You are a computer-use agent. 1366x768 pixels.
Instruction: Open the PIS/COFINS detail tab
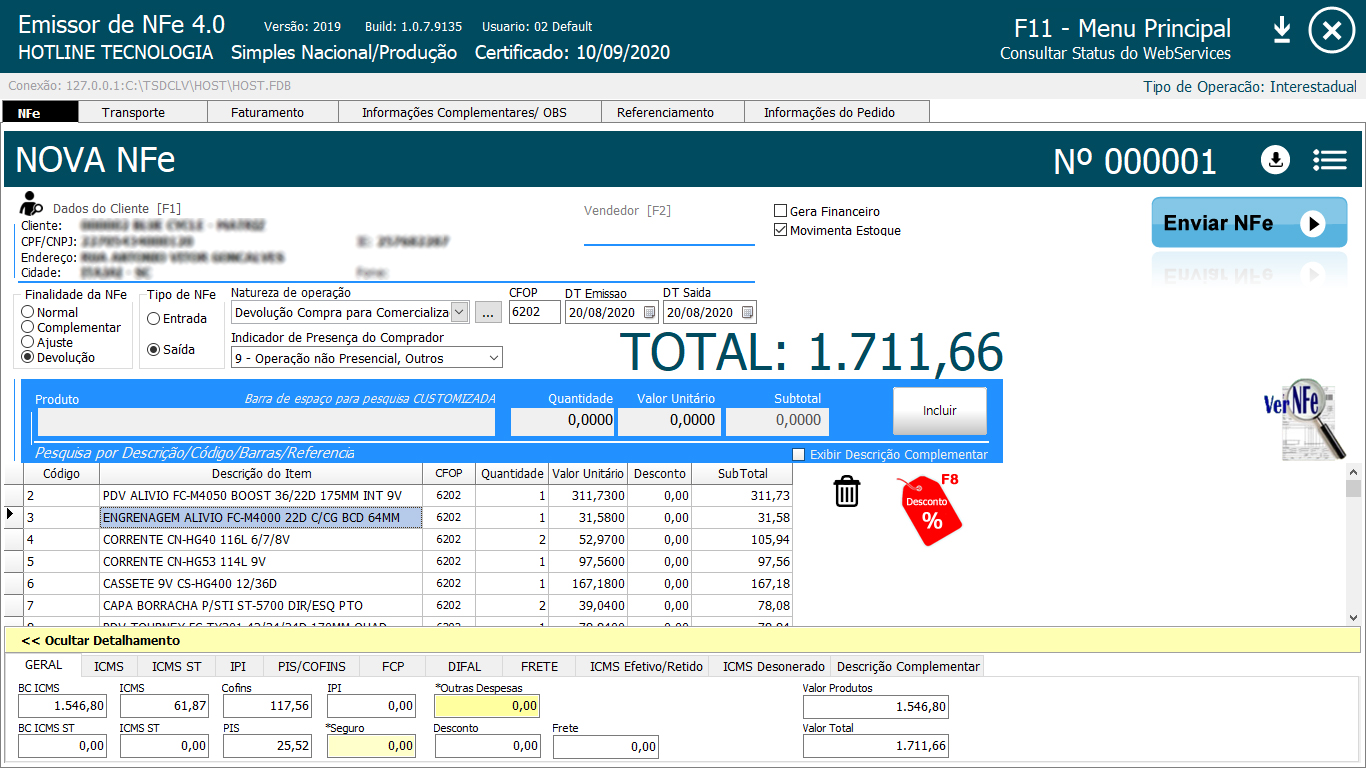point(311,666)
